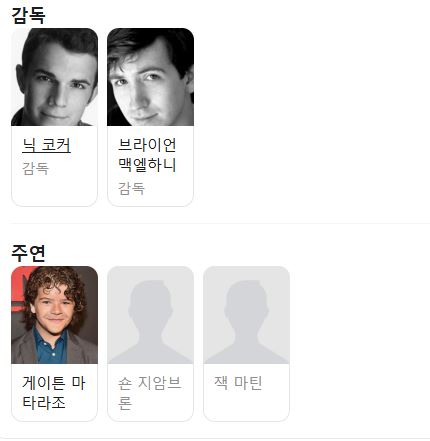Click the underlined 닉 코커 name link
The width and height of the screenshot is (430, 441).
[x=46, y=145]
